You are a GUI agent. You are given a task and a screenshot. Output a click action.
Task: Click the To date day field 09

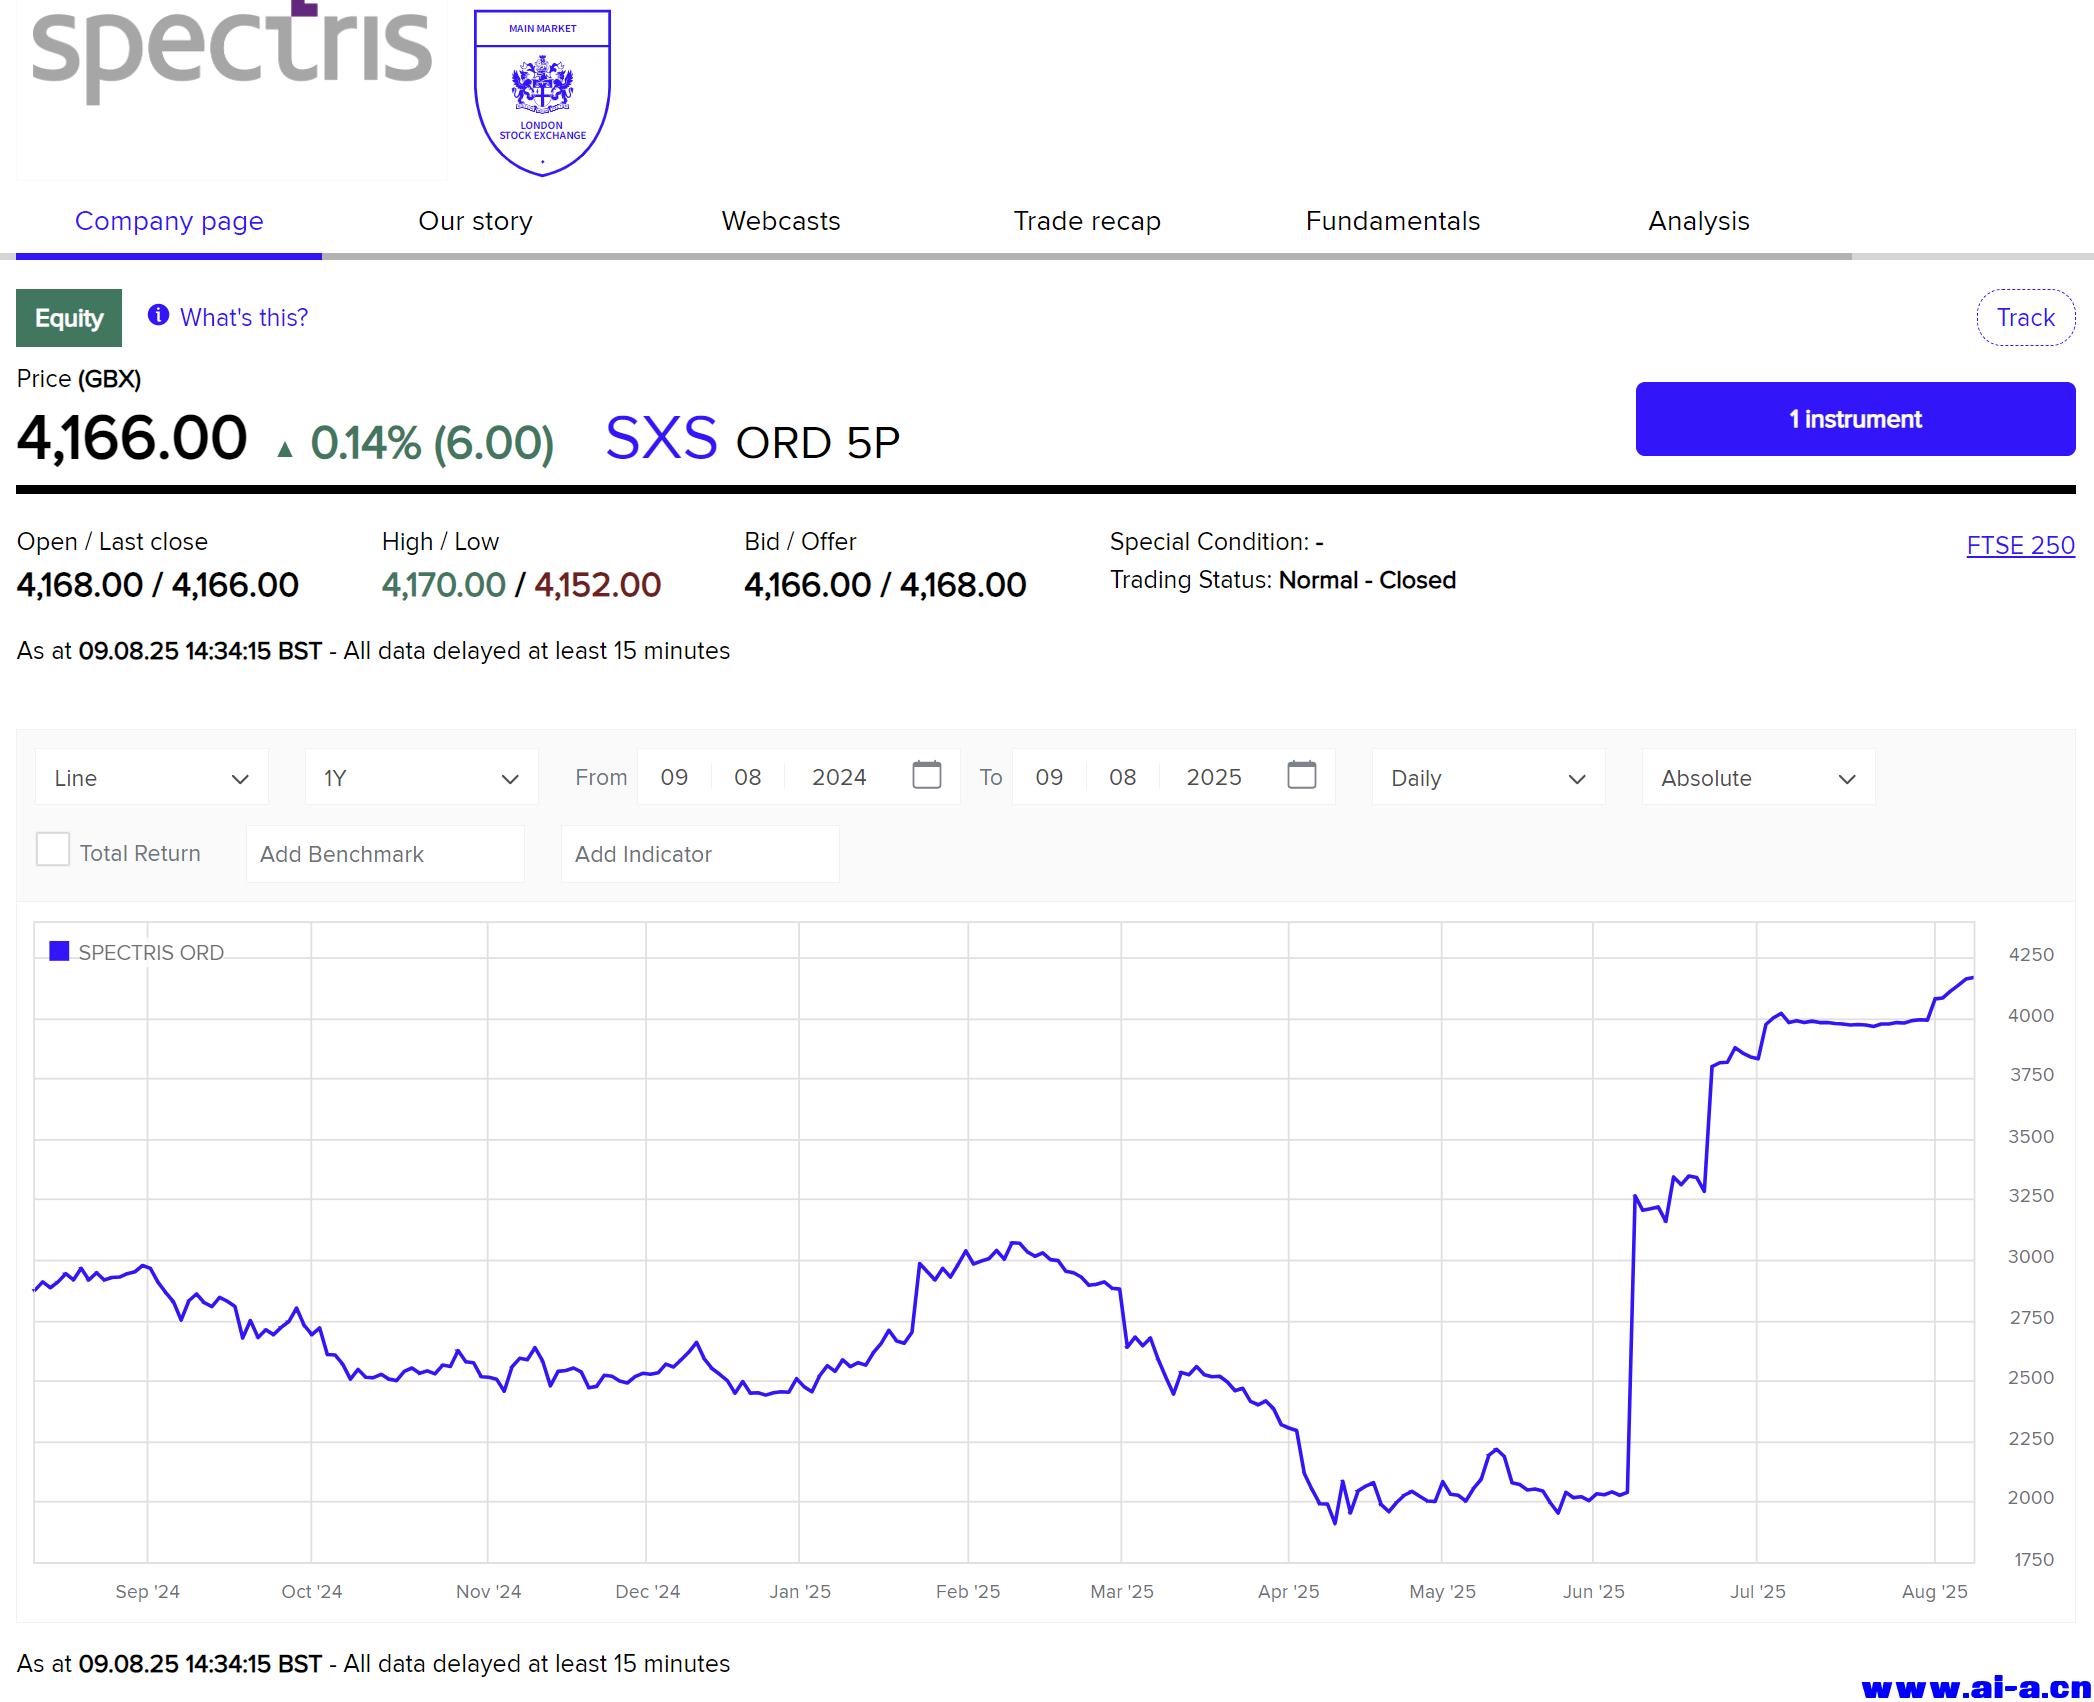pos(1049,777)
